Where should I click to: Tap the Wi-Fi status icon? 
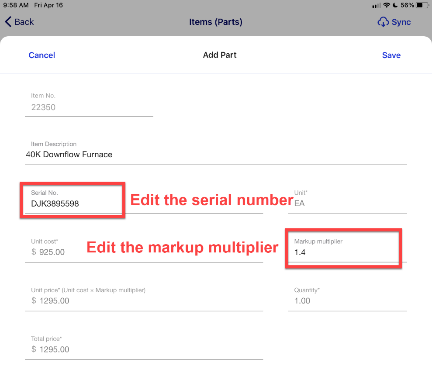(x=387, y=5)
